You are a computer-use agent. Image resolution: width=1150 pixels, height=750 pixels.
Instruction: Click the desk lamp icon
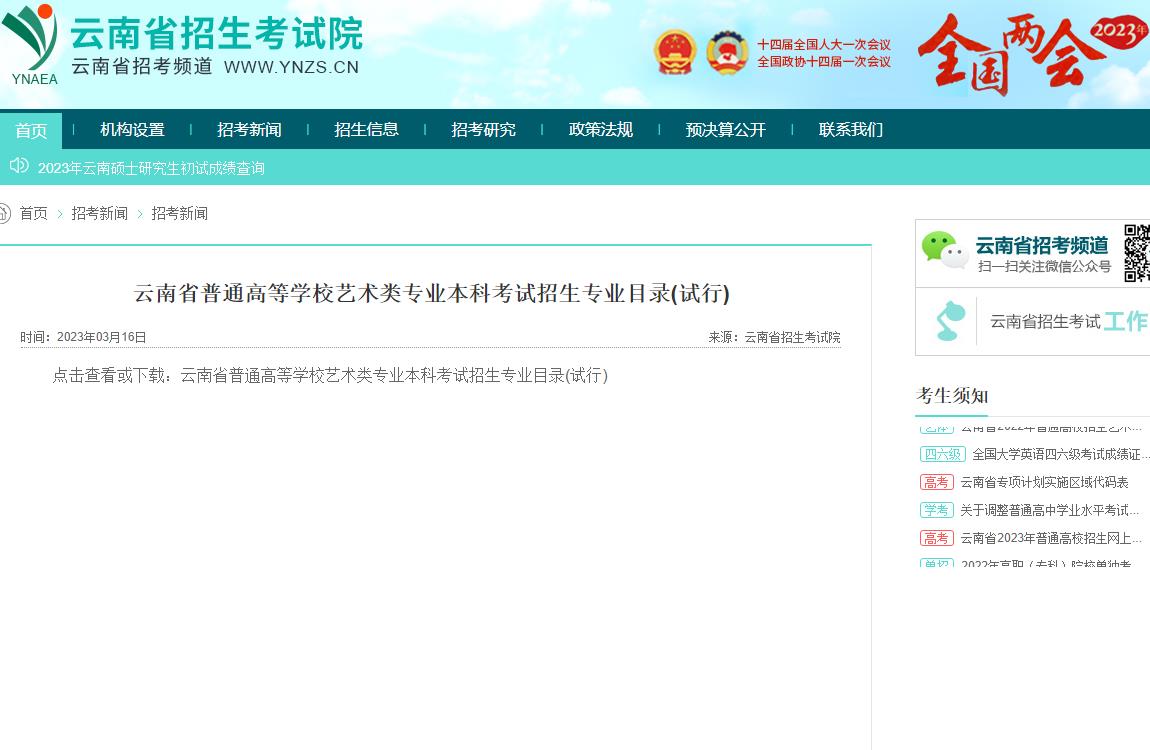(949, 321)
